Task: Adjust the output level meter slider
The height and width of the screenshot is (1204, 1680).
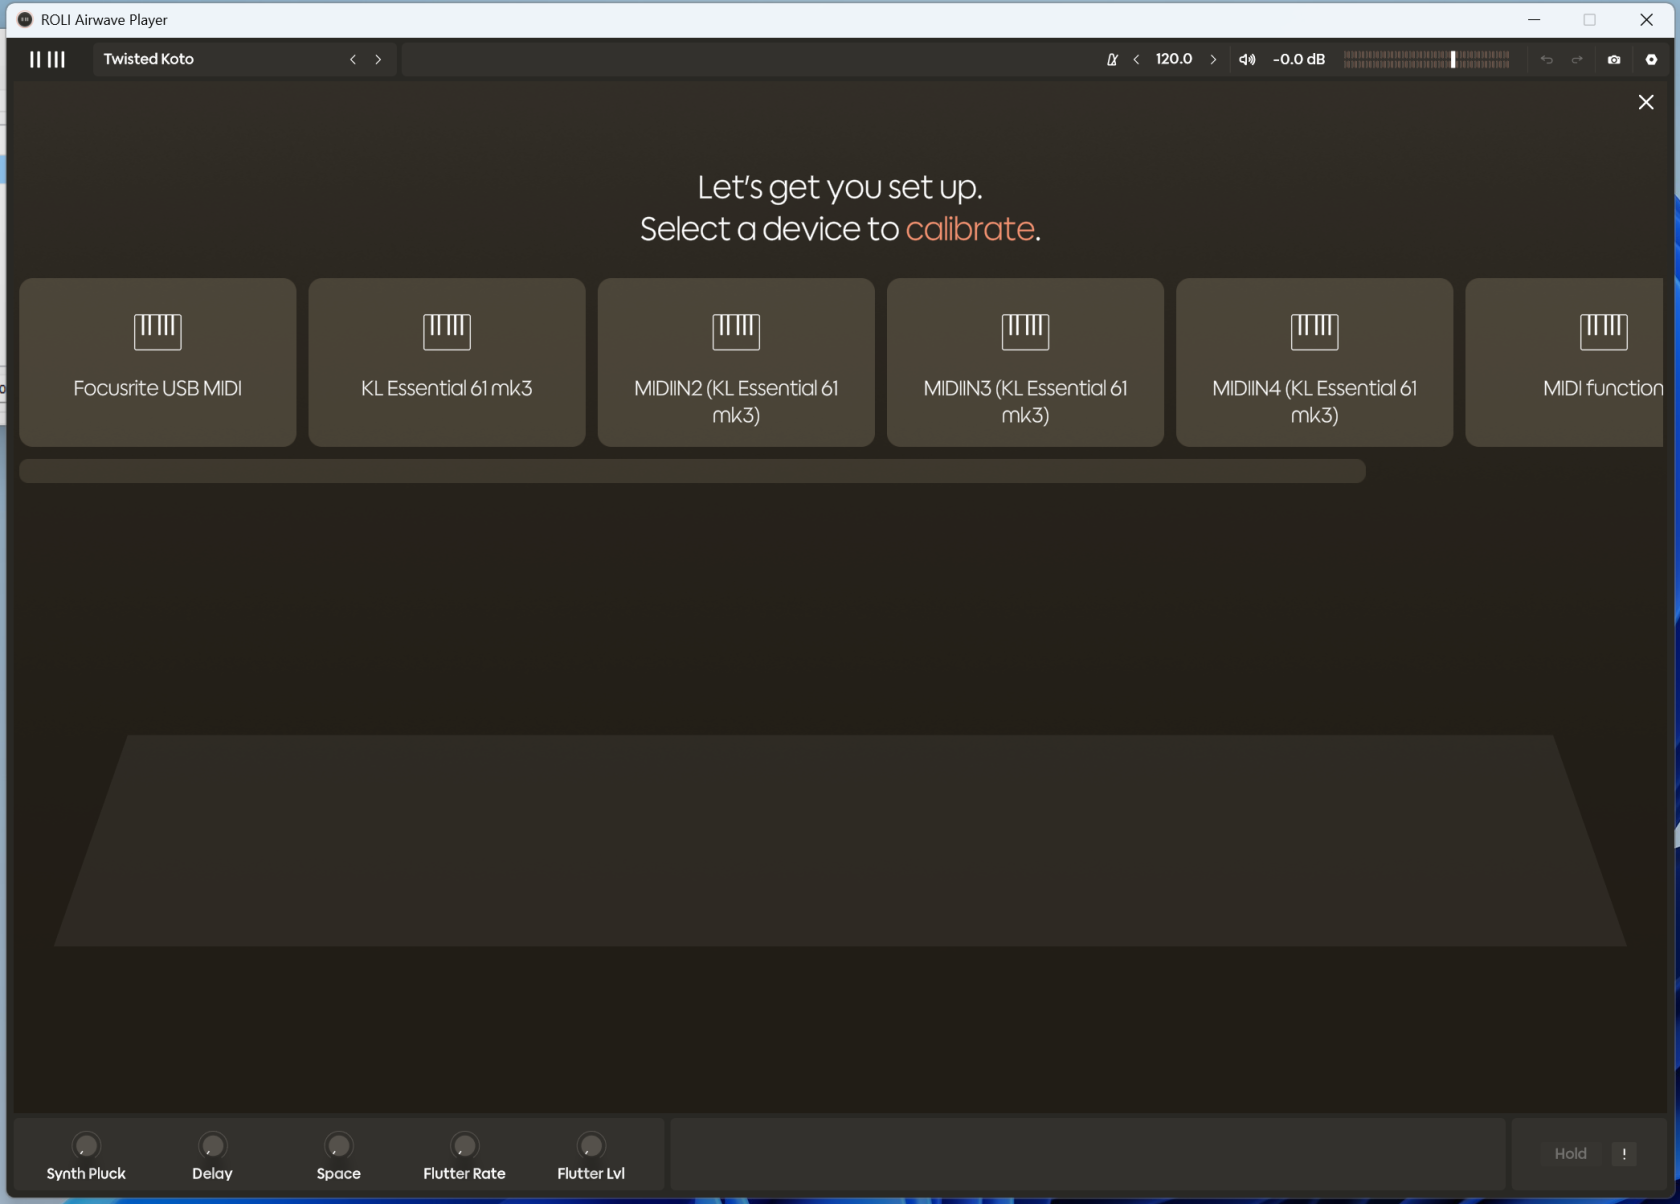Action: pos(1427,59)
